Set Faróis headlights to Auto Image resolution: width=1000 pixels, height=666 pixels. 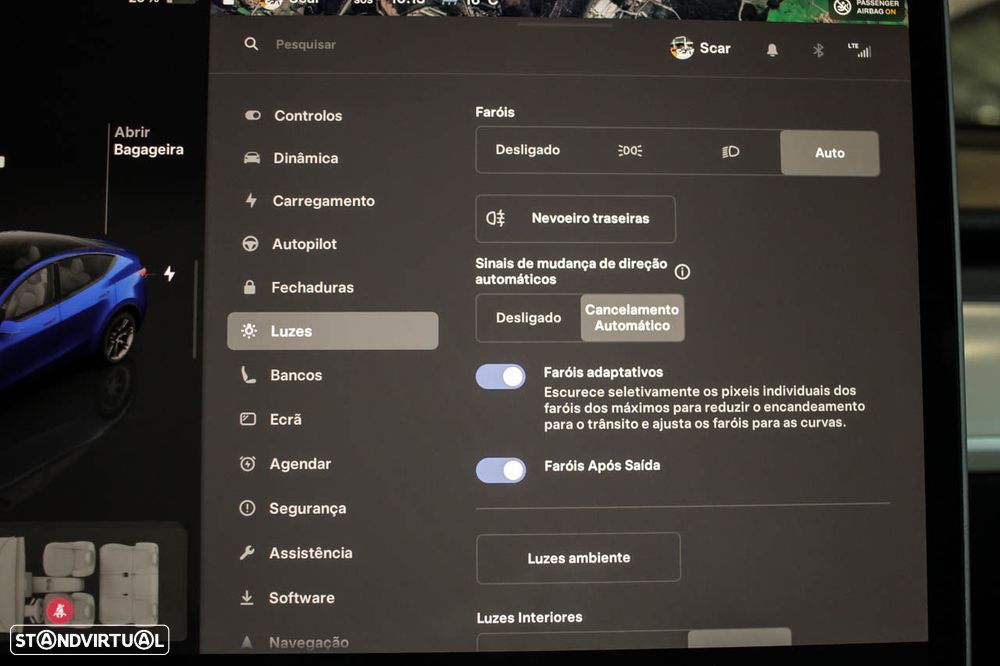(x=830, y=153)
